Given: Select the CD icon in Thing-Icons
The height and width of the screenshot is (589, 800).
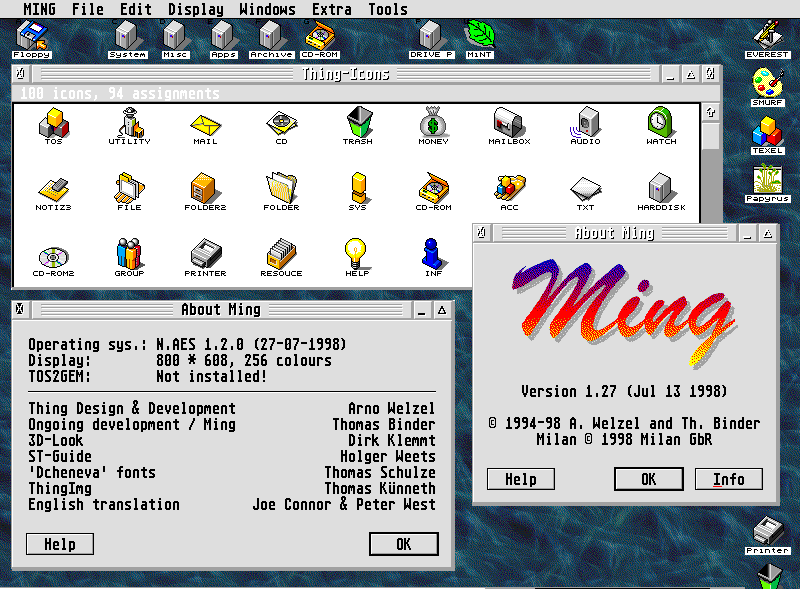Looking at the screenshot, I should click(x=281, y=126).
